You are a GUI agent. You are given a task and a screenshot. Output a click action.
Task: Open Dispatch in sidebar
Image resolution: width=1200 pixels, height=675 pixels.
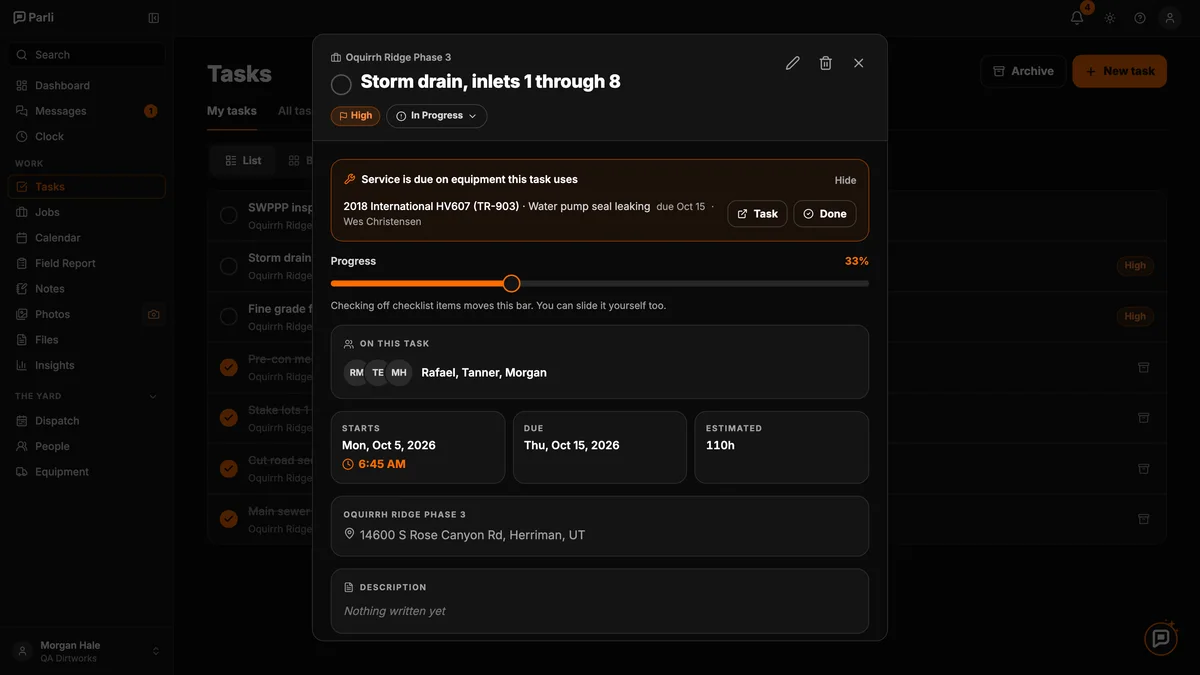pyautogui.click(x=87, y=421)
